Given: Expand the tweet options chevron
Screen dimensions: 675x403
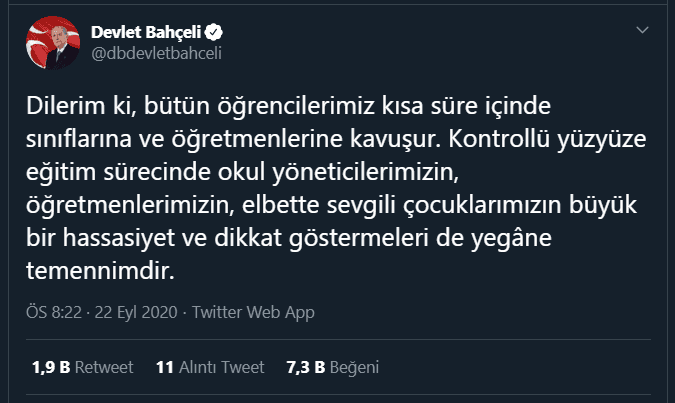Looking at the screenshot, I should click(643, 31).
